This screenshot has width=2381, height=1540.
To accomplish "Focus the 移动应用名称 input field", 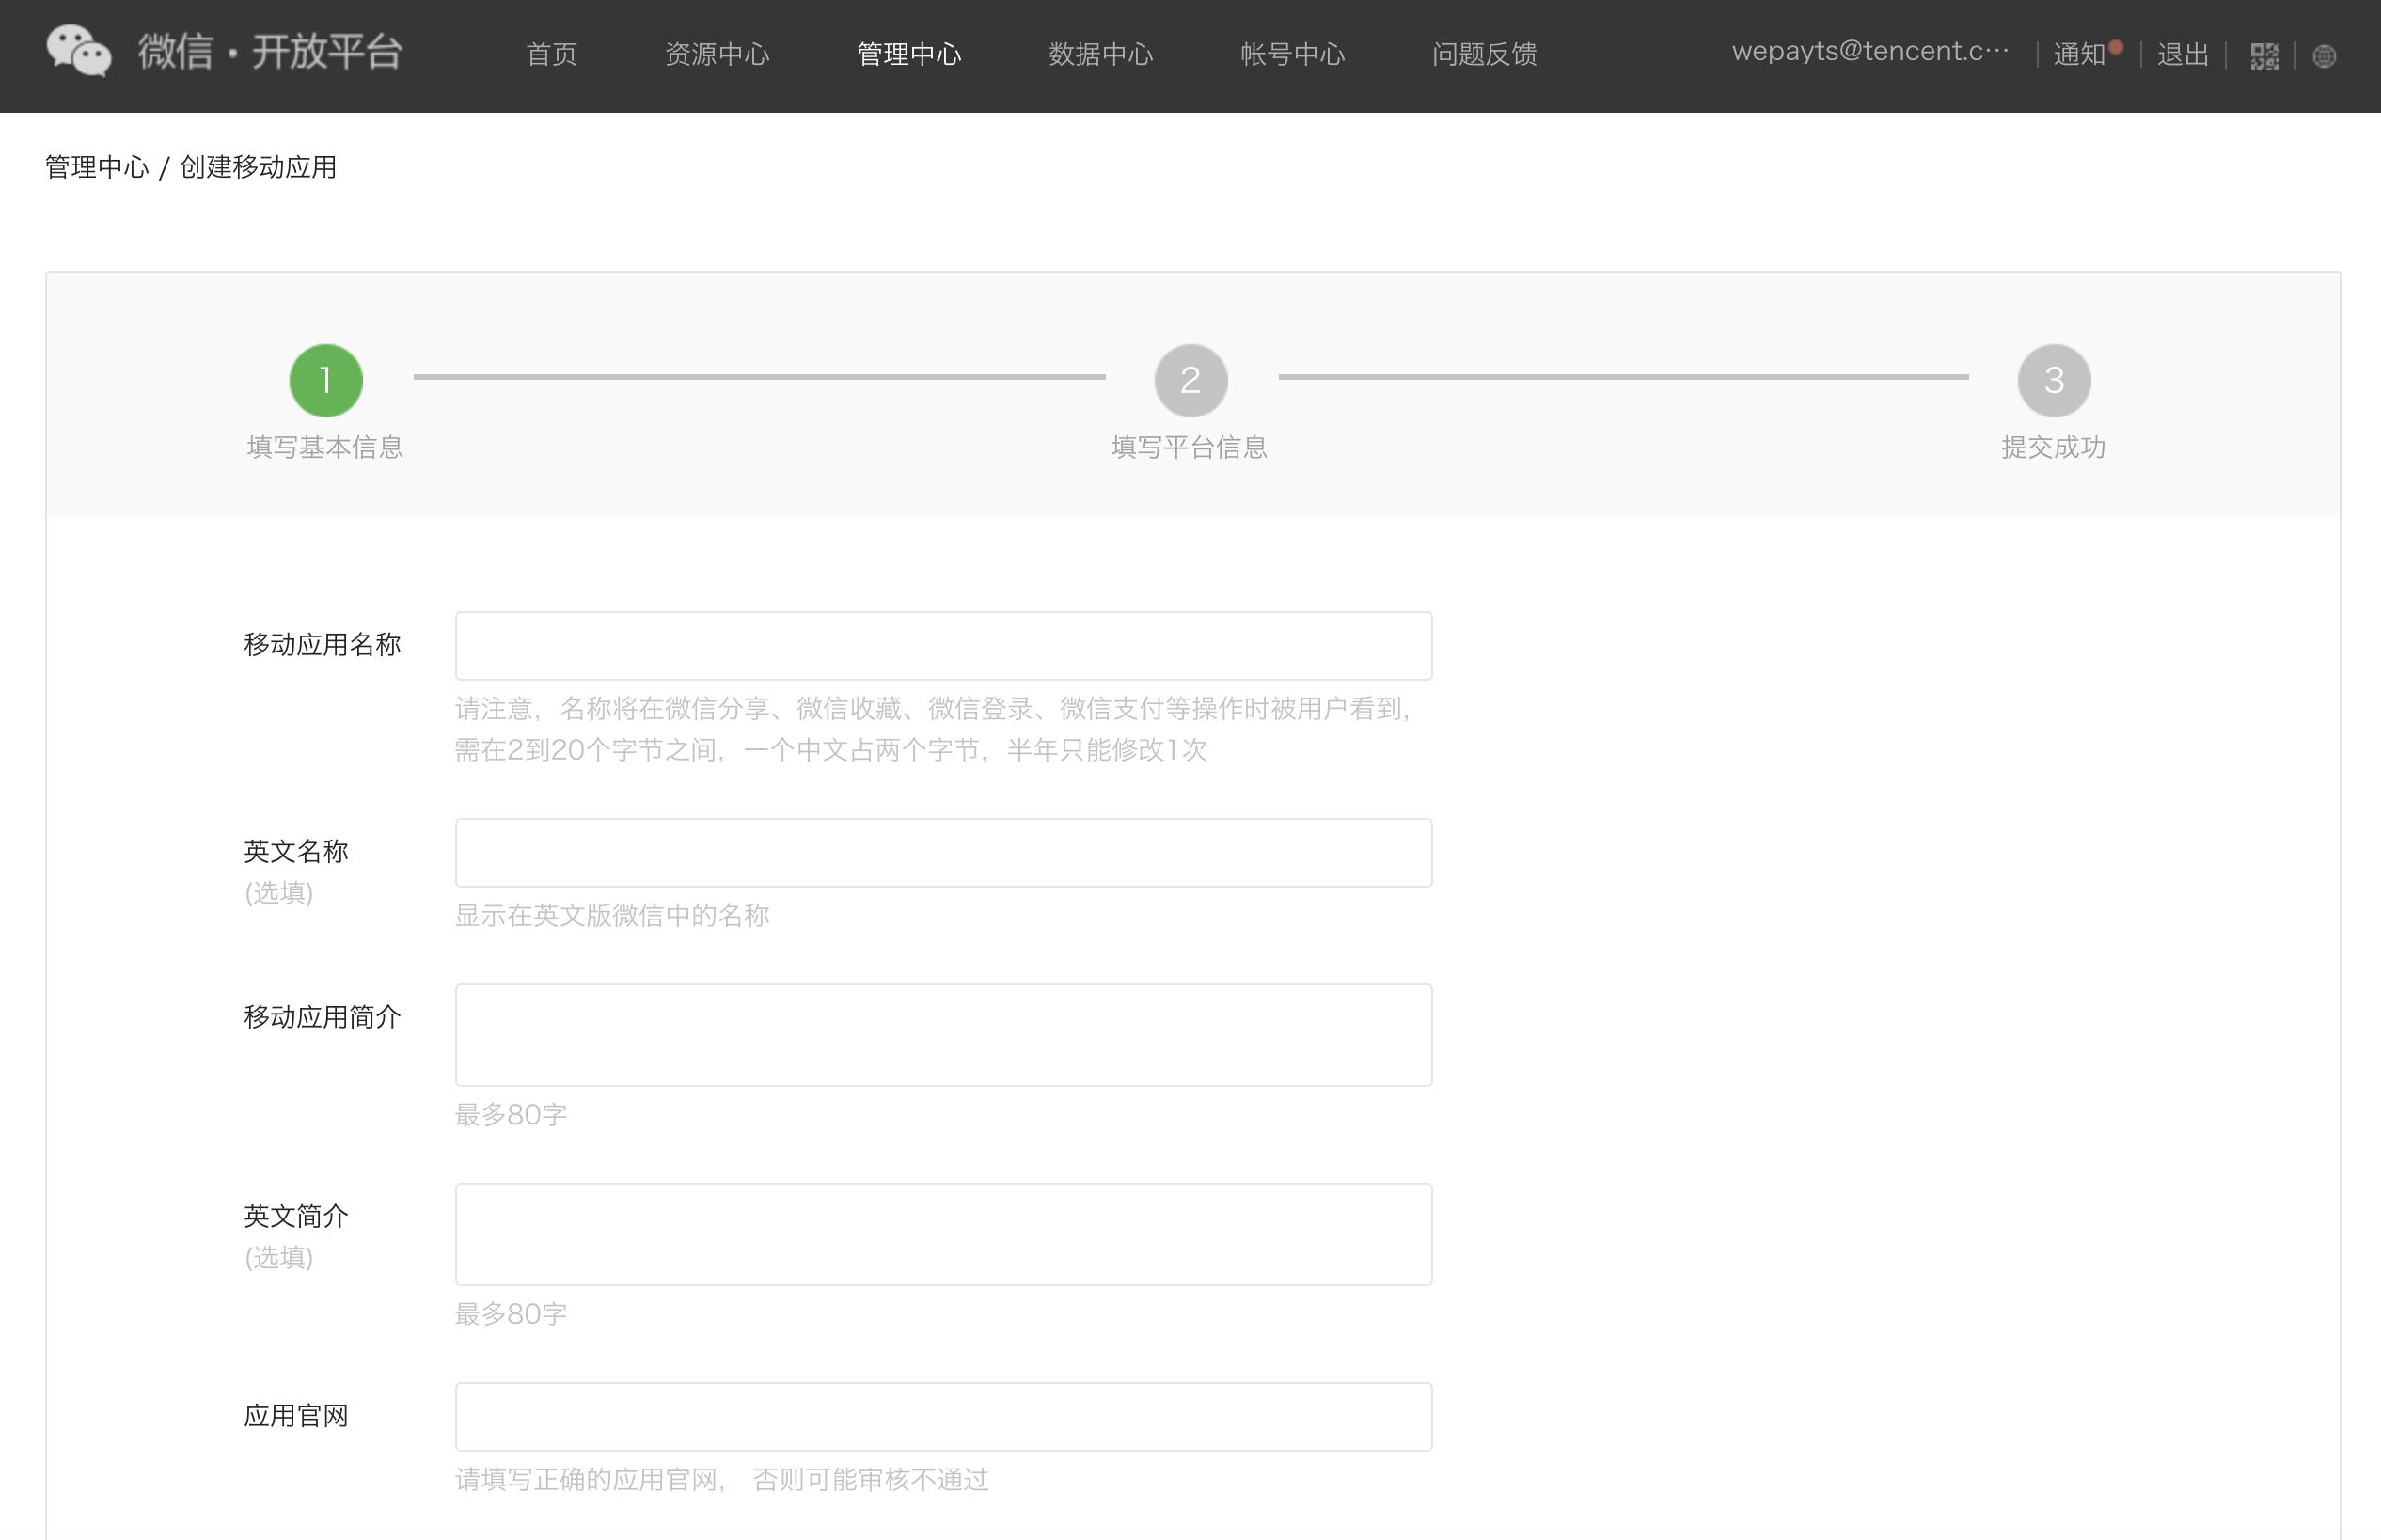I will tap(943, 646).
